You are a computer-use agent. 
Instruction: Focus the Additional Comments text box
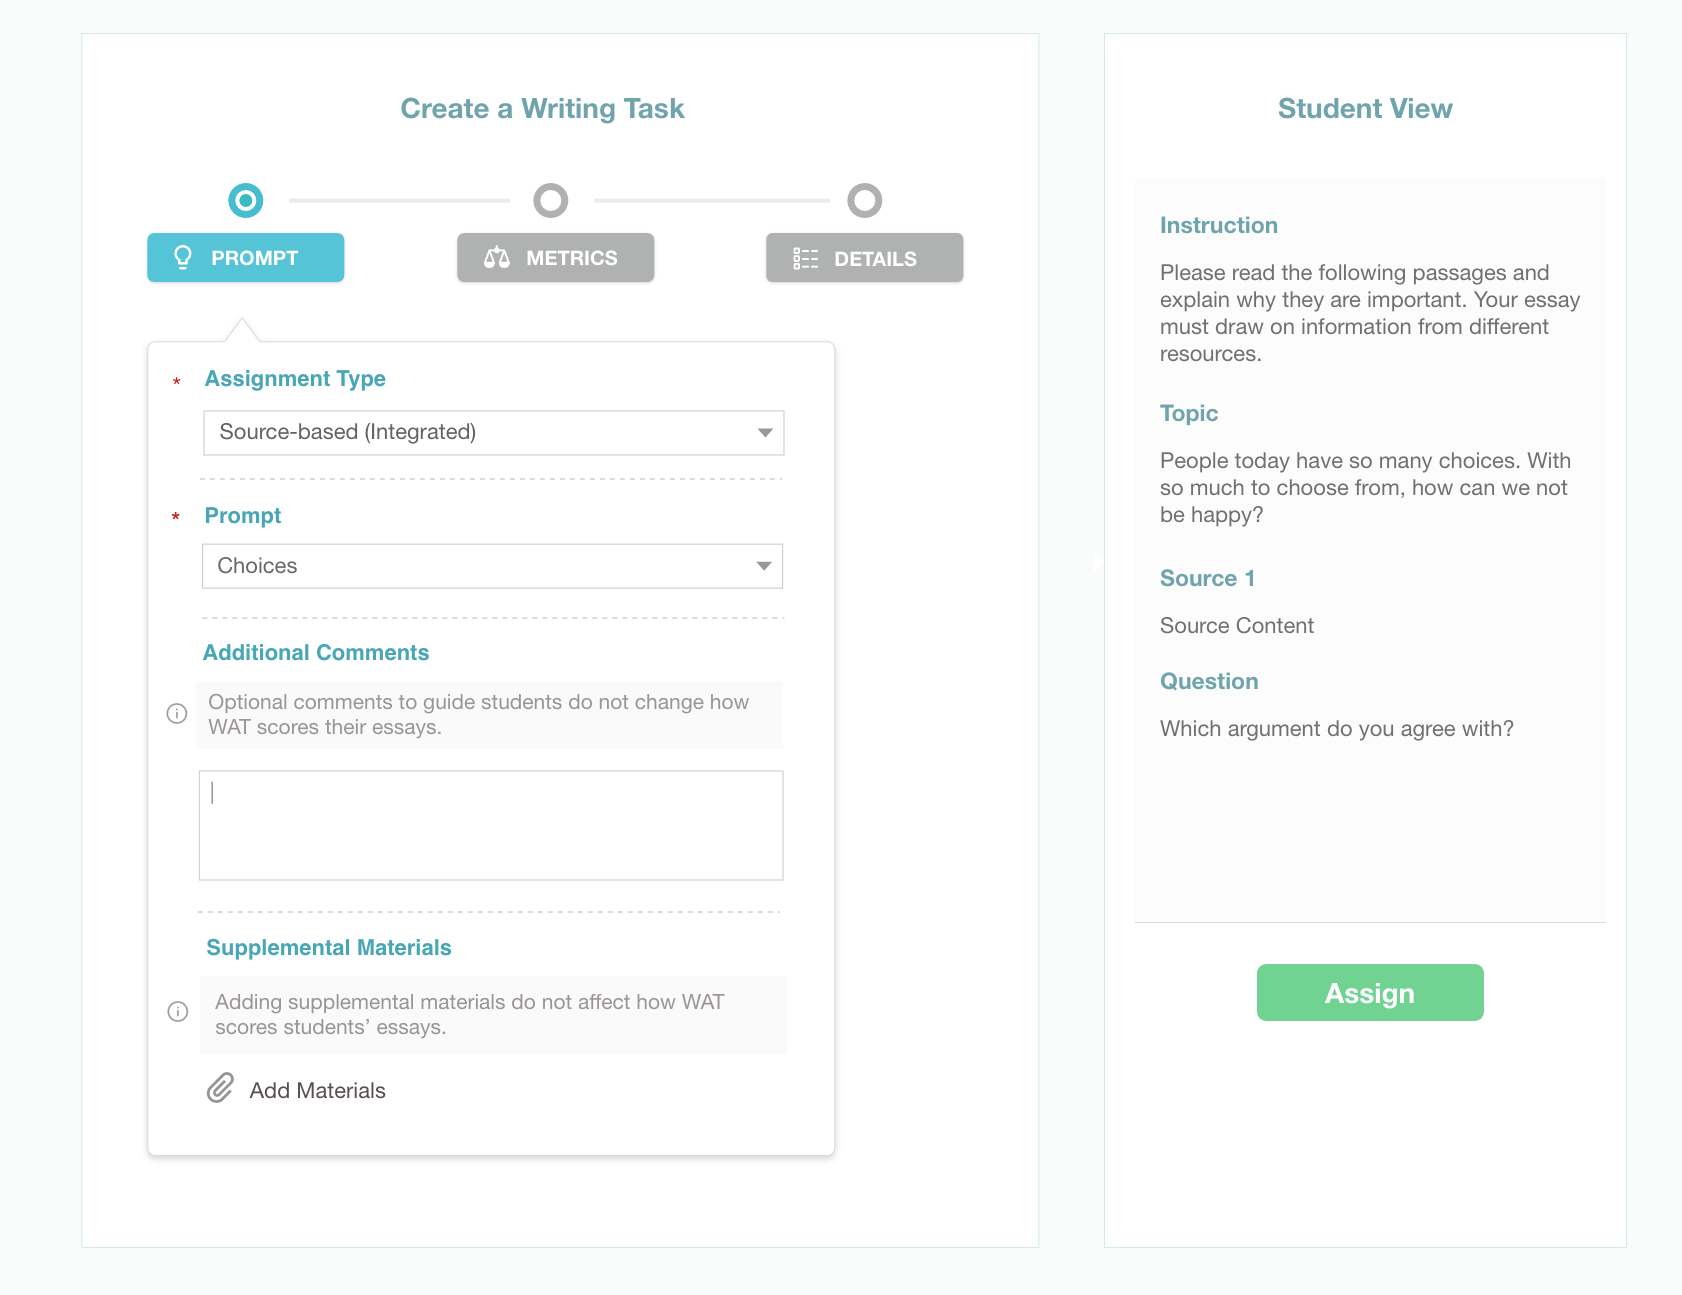tap(491, 825)
